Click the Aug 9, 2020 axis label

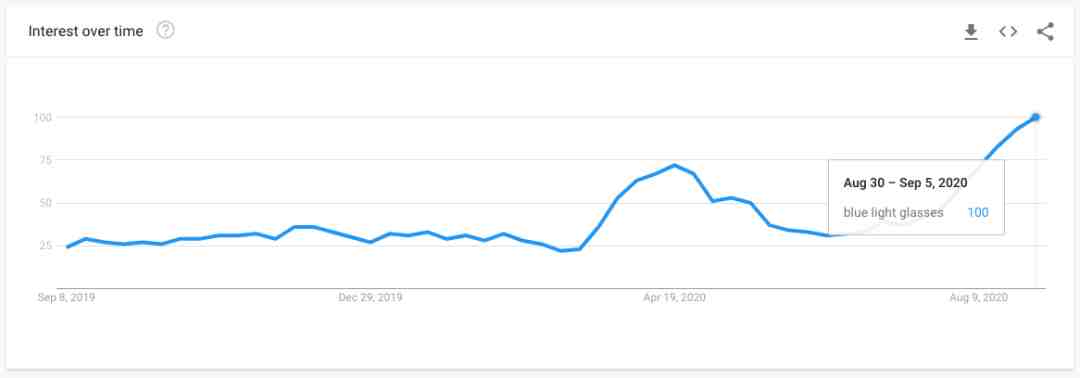pyautogui.click(x=979, y=297)
